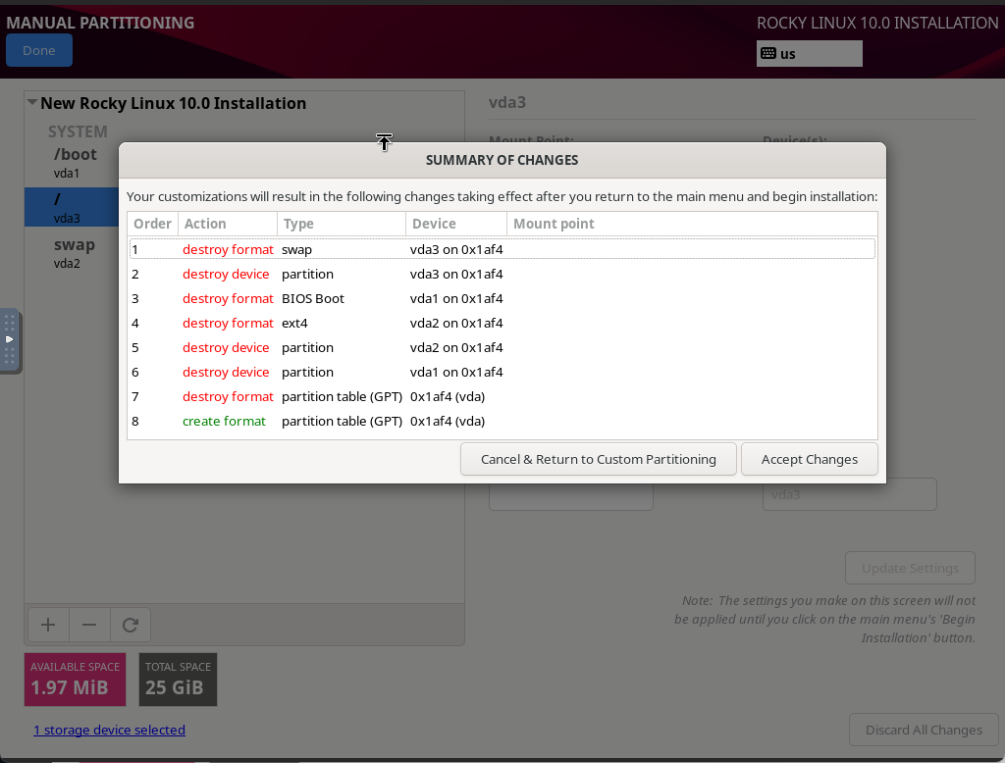
Task: Click the Done button
Action: pyautogui.click(x=39, y=51)
